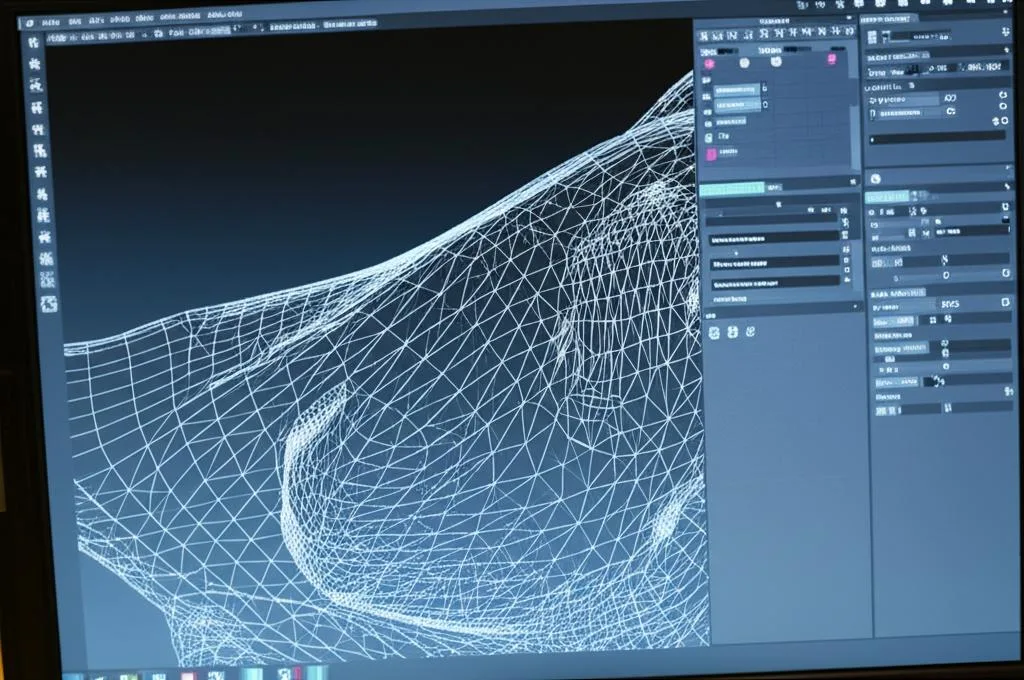The image size is (1024, 680).
Task: Click the pink flower-shaped icon in the middle panel
Action: (710, 63)
